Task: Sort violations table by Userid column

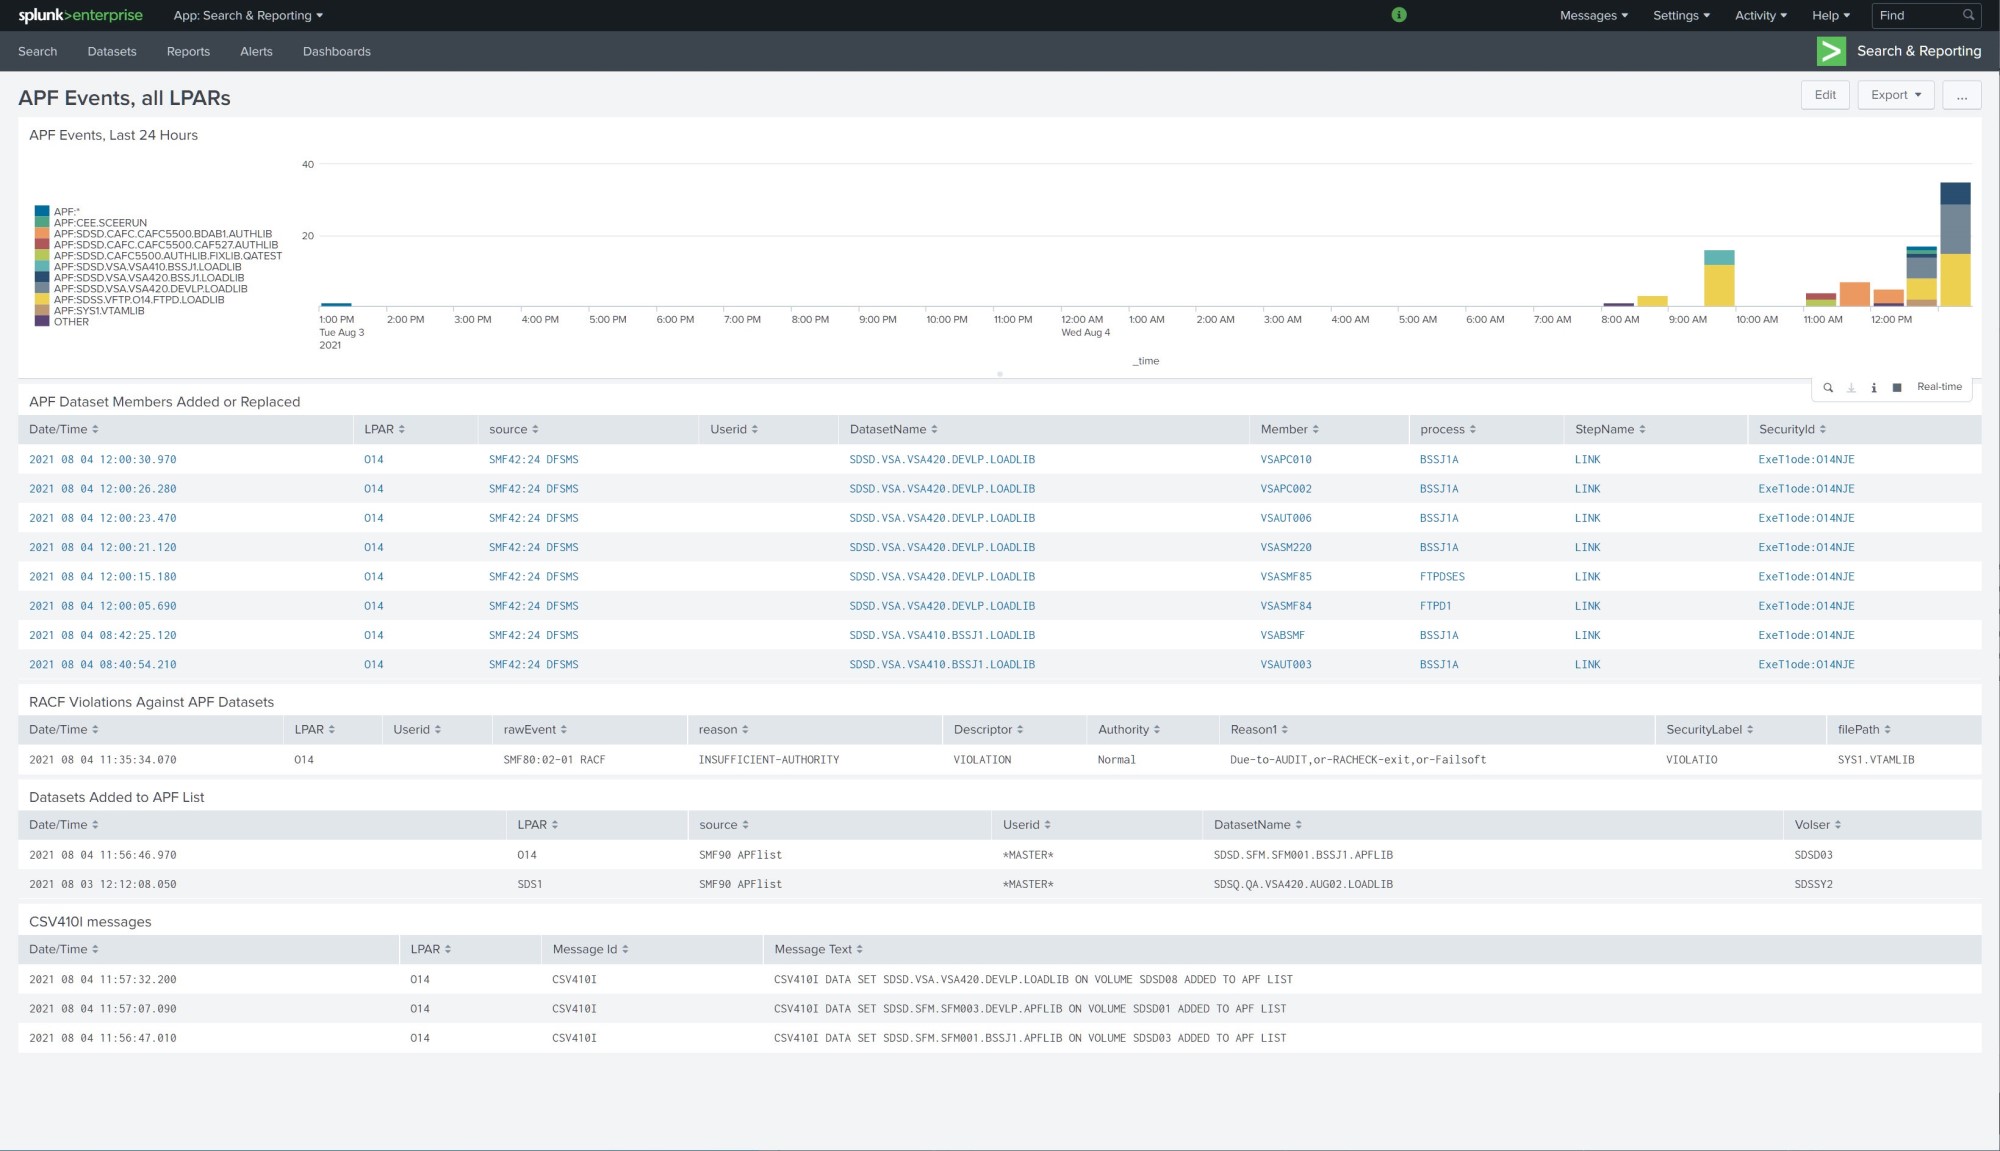Action: point(417,730)
